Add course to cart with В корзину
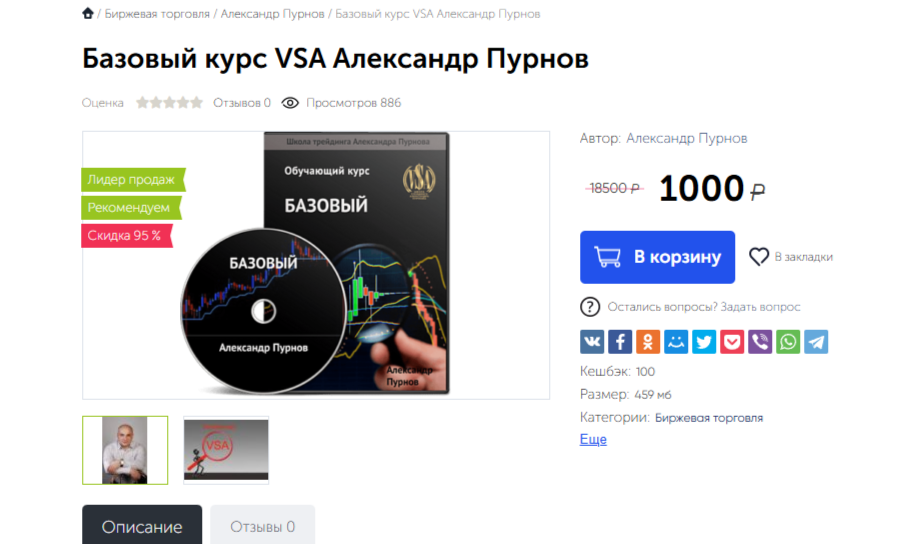This screenshot has height=544, width=919. click(x=658, y=257)
